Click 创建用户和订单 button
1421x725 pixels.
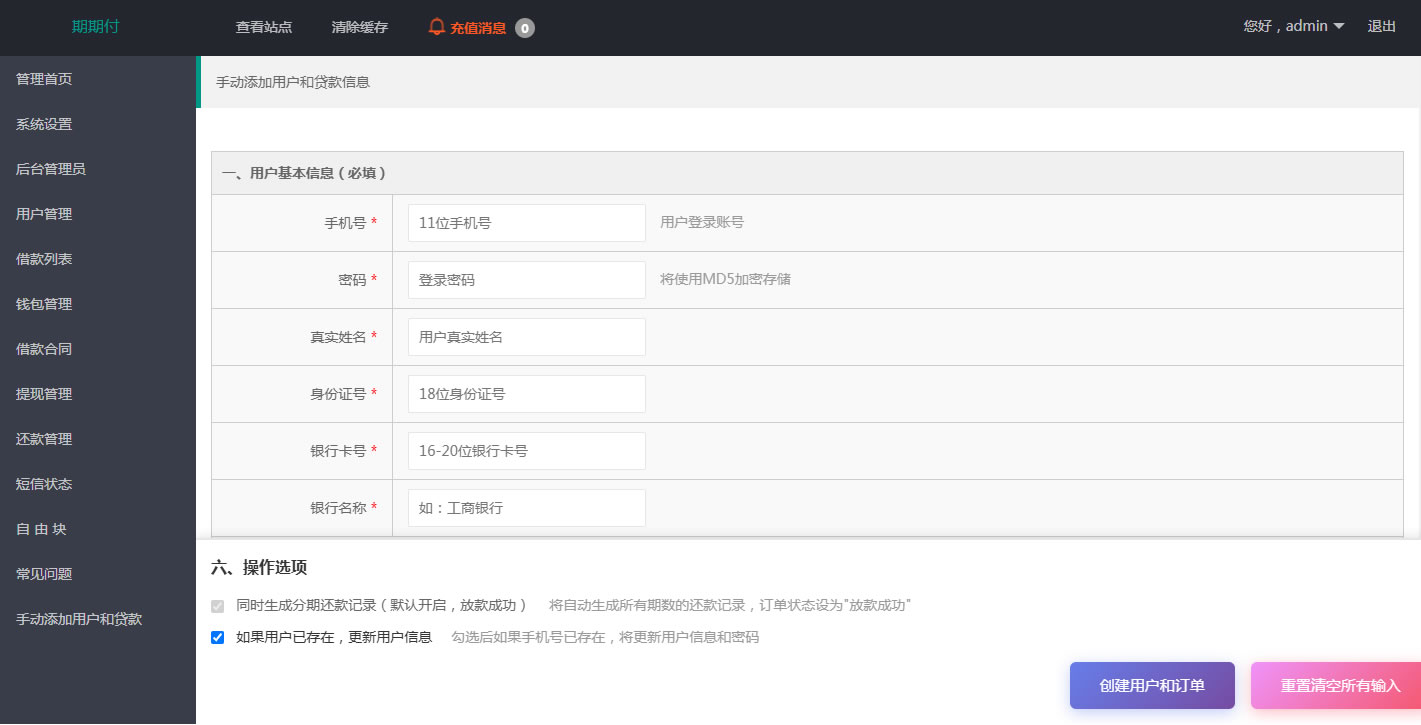click(1152, 686)
